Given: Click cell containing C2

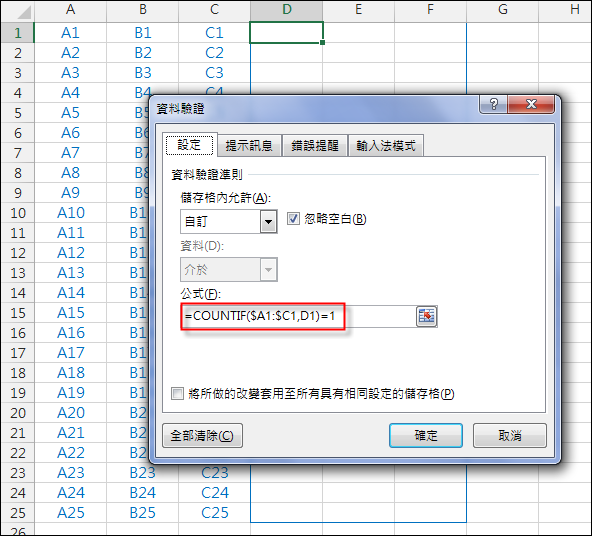Looking at the screenshot, I should point(214,53).
